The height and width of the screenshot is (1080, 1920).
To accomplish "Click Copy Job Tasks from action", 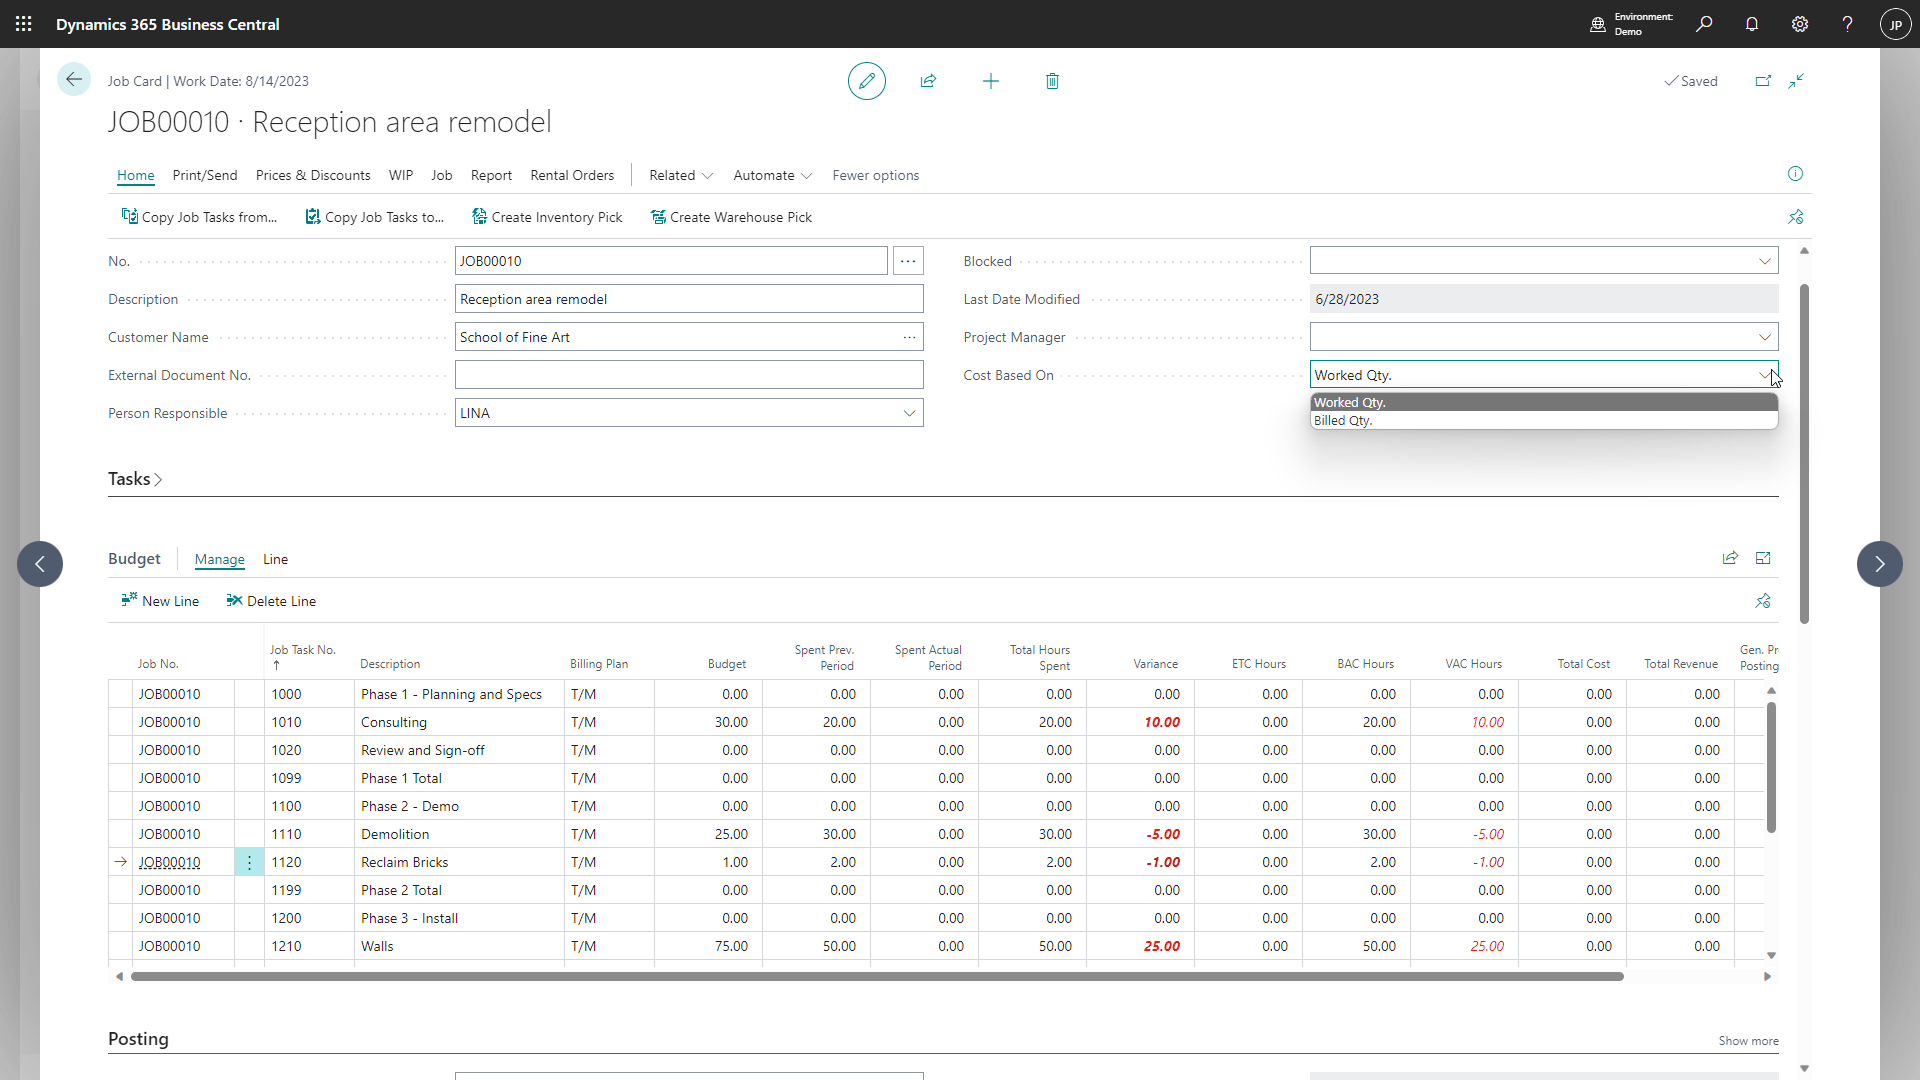I will click(x=199, y=217).
